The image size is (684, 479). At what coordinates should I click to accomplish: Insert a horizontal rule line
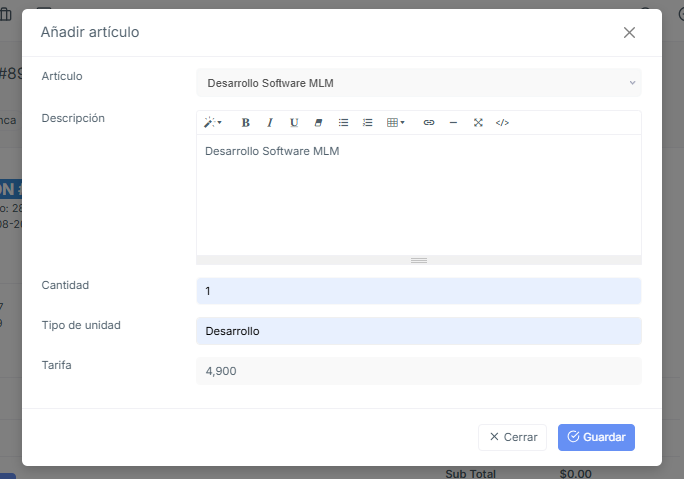point(453,123)
